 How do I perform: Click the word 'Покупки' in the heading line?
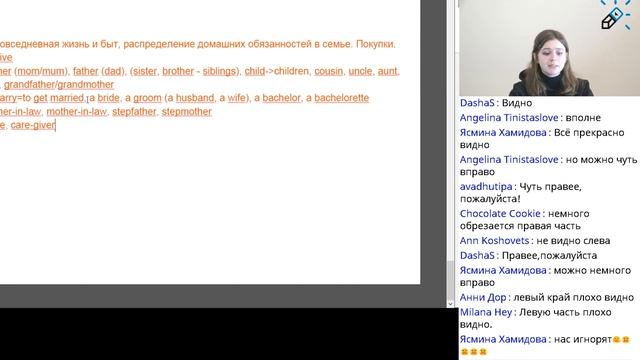(x=375, y=44)
